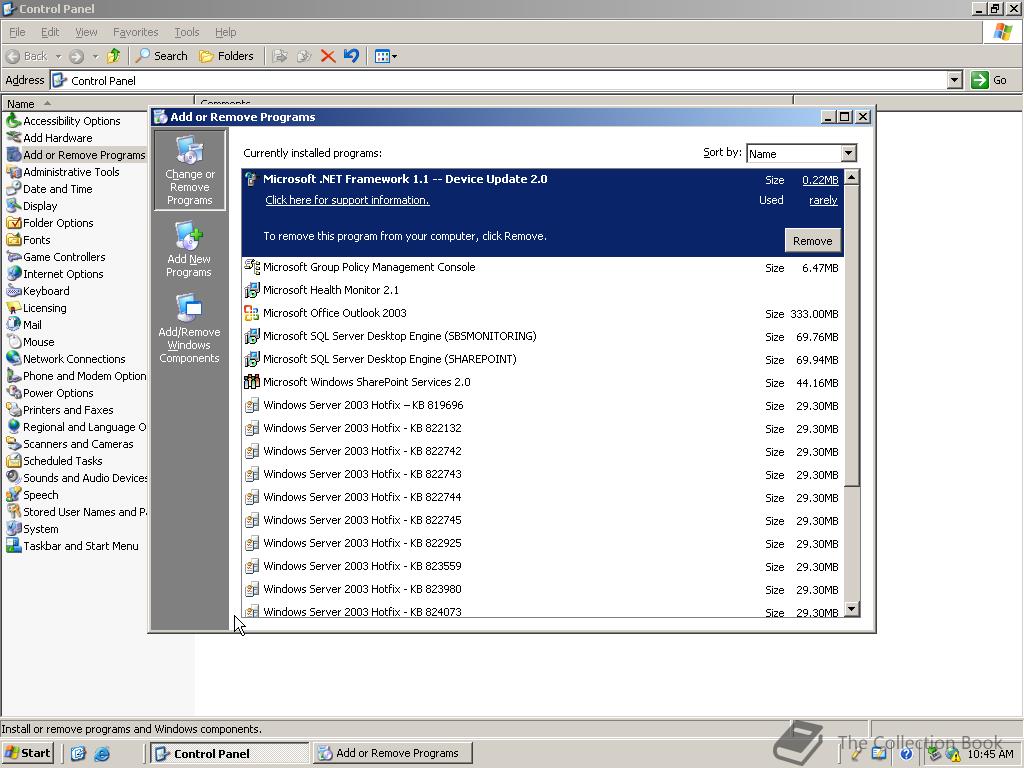Viewport: 1024px width, 768px height.
Task: Open Add New Programs pane
Action: point(189,250)
